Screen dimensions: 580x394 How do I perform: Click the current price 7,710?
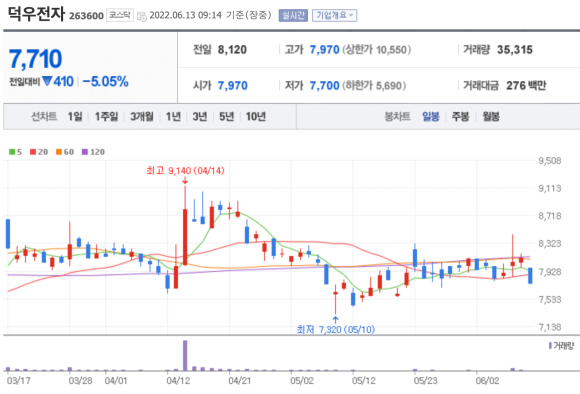coord(36,59)
